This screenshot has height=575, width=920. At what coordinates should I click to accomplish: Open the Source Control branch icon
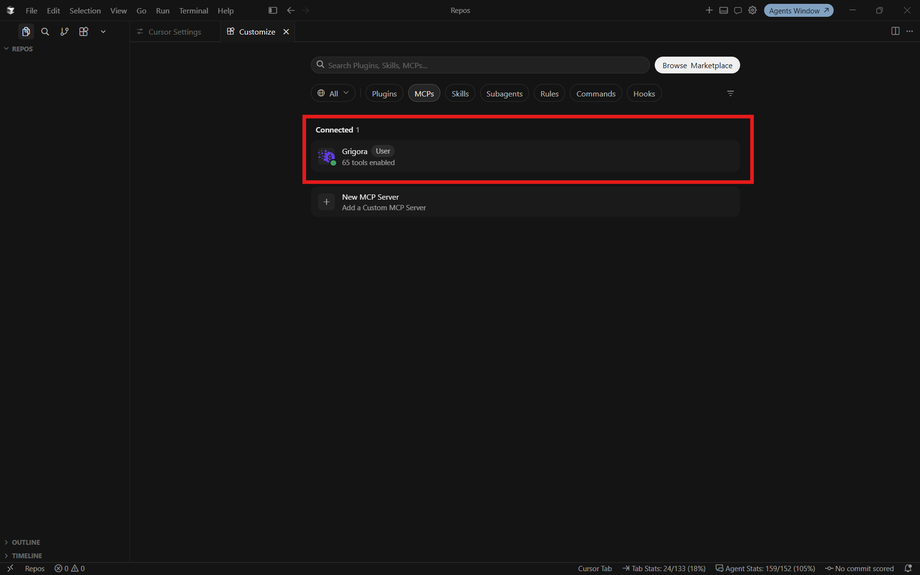tap(65, 32)
